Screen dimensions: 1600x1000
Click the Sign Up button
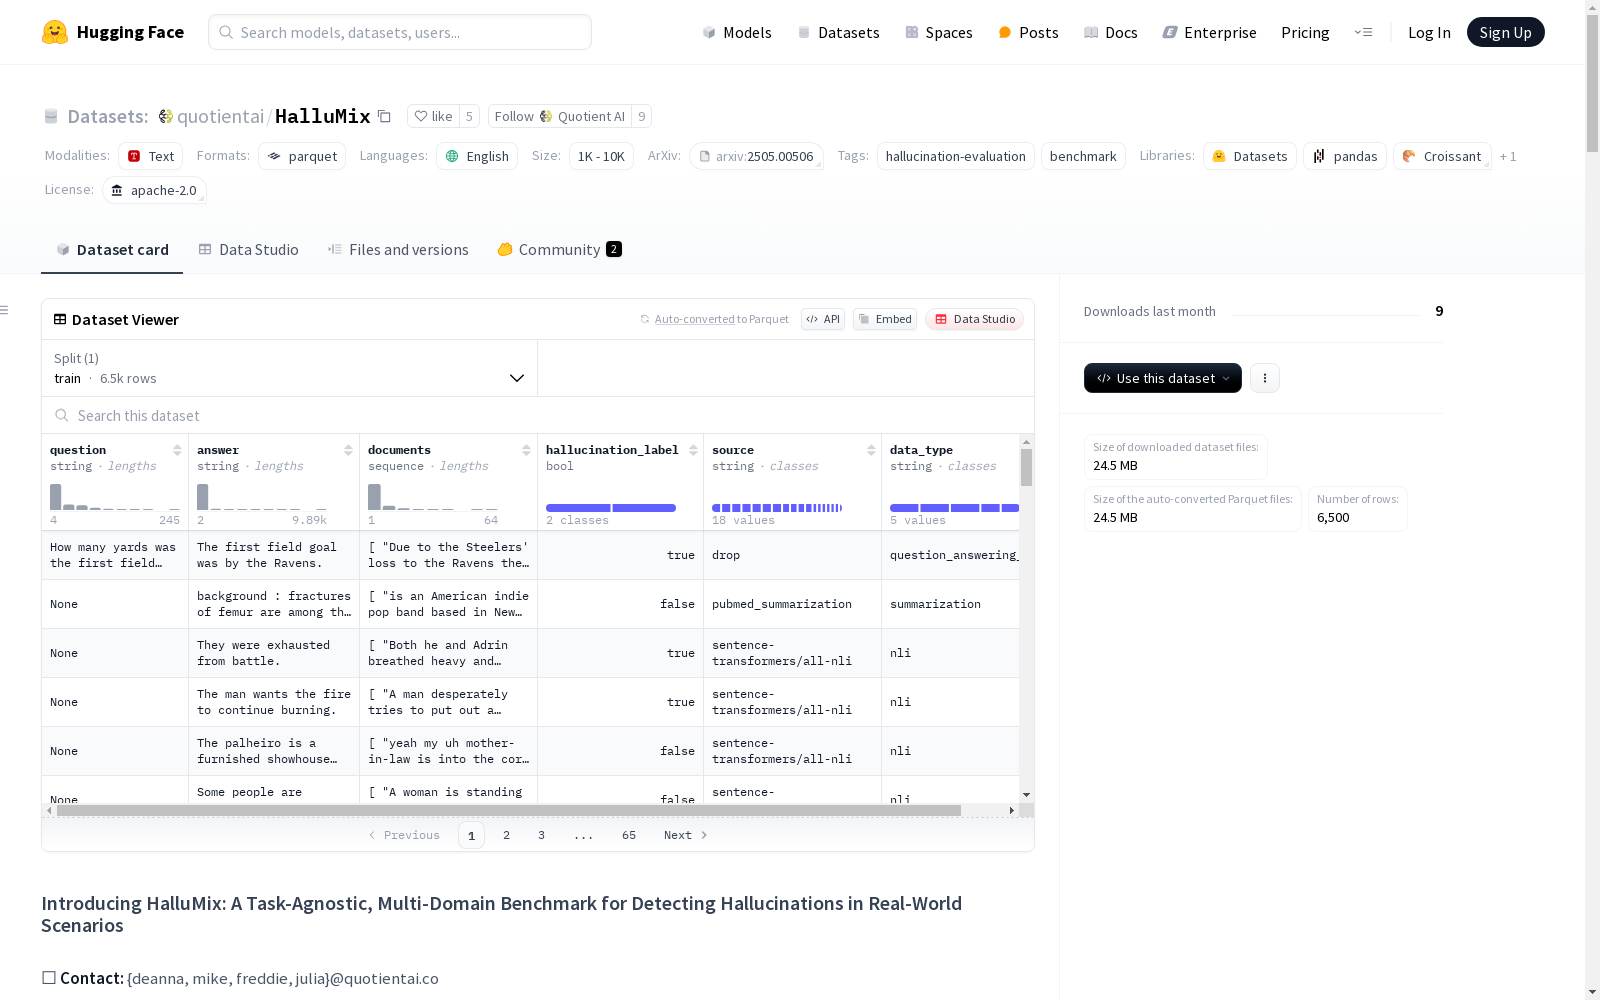(x=1505, y=32)
